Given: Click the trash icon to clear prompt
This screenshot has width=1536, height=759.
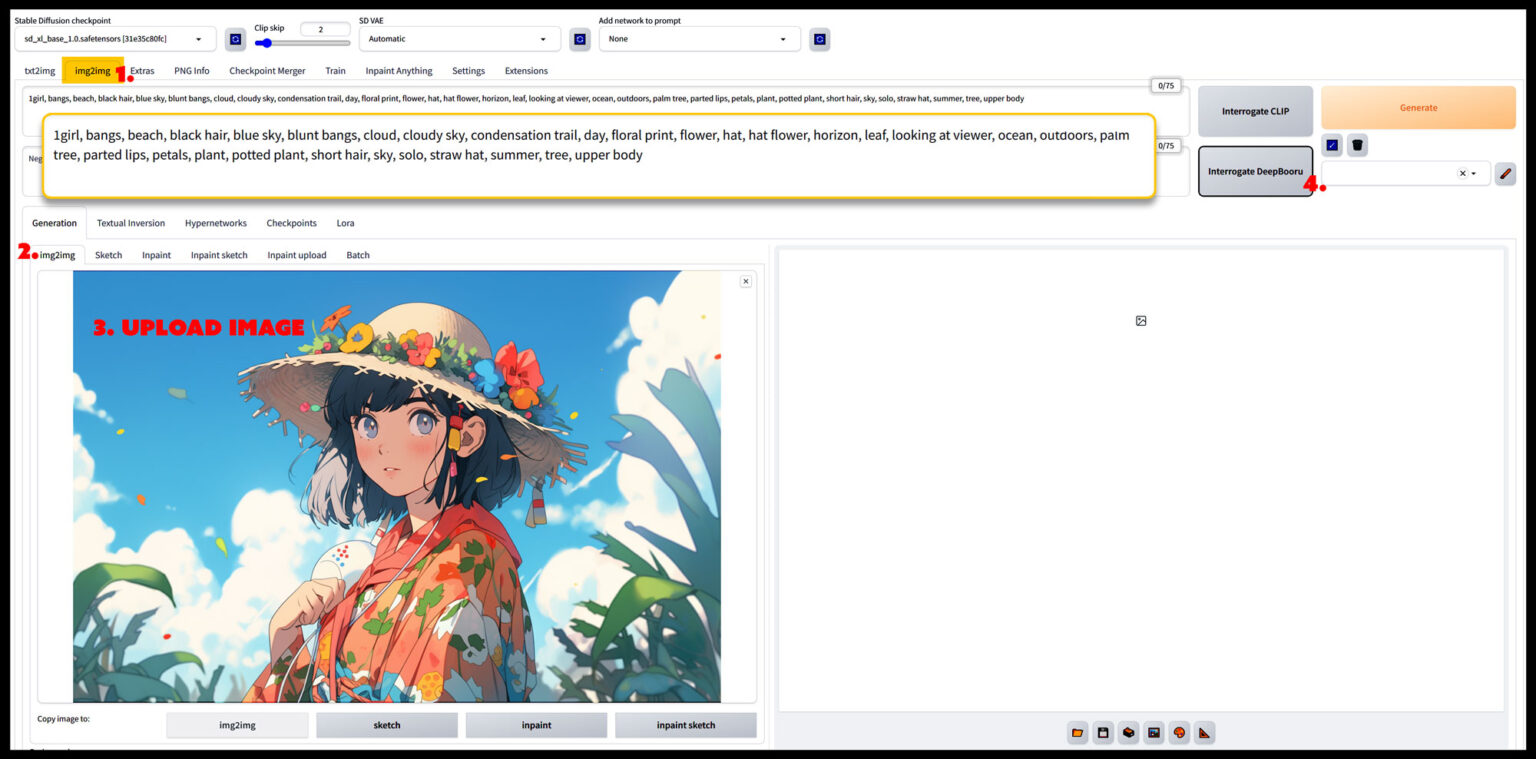Looking at the screenshot, I should [x=1357, y=145].
